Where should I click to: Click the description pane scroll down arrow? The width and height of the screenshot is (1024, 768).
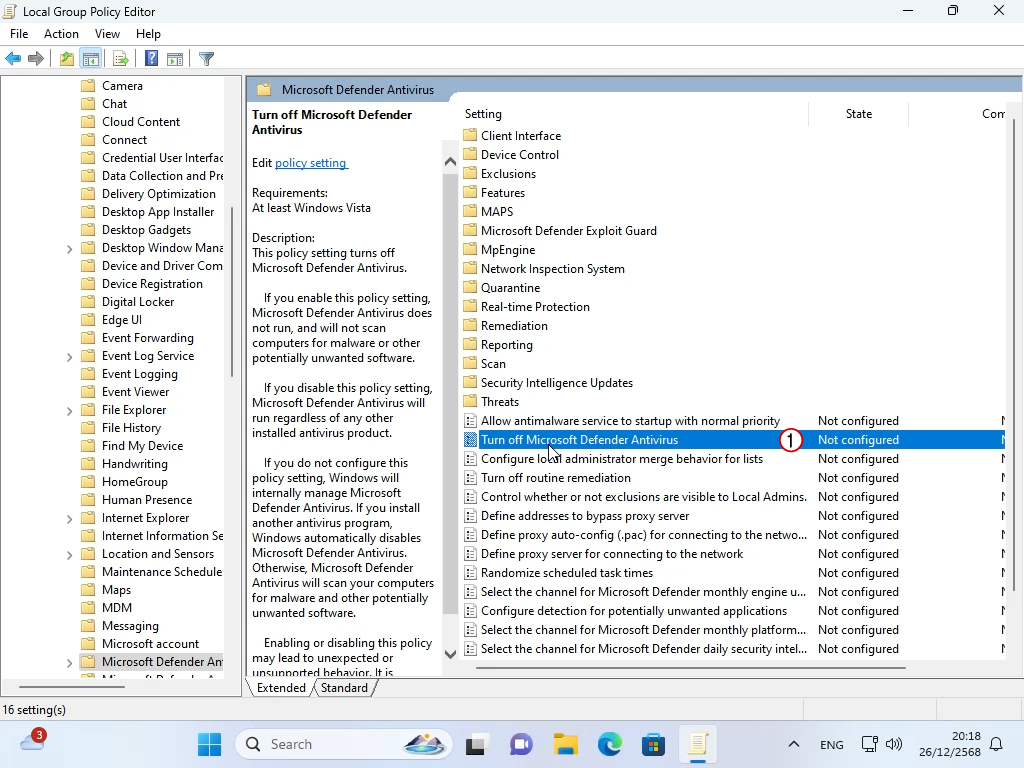point(450,653)
